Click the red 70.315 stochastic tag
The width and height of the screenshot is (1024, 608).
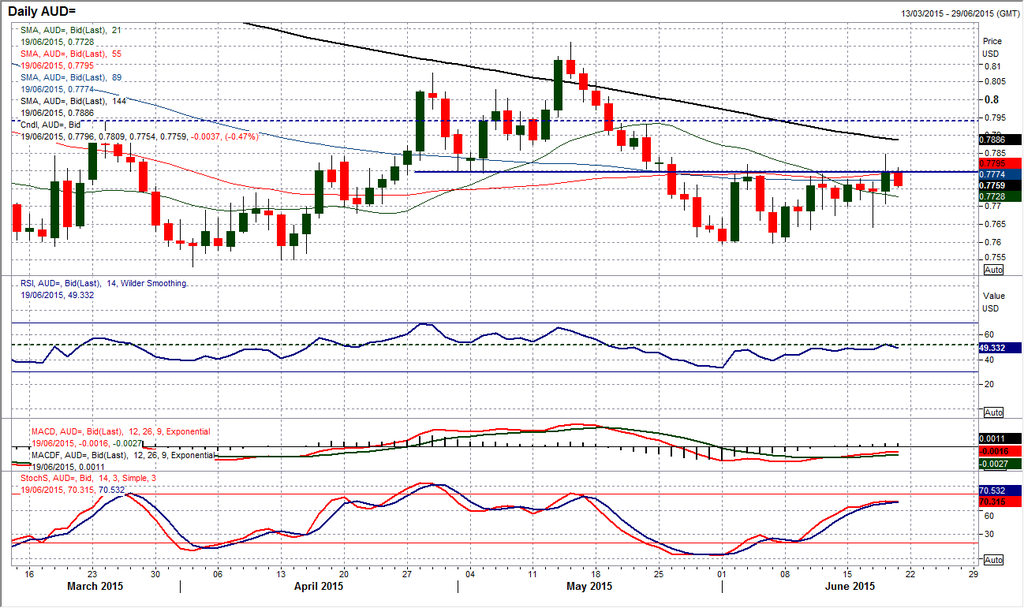[1000, 502]
